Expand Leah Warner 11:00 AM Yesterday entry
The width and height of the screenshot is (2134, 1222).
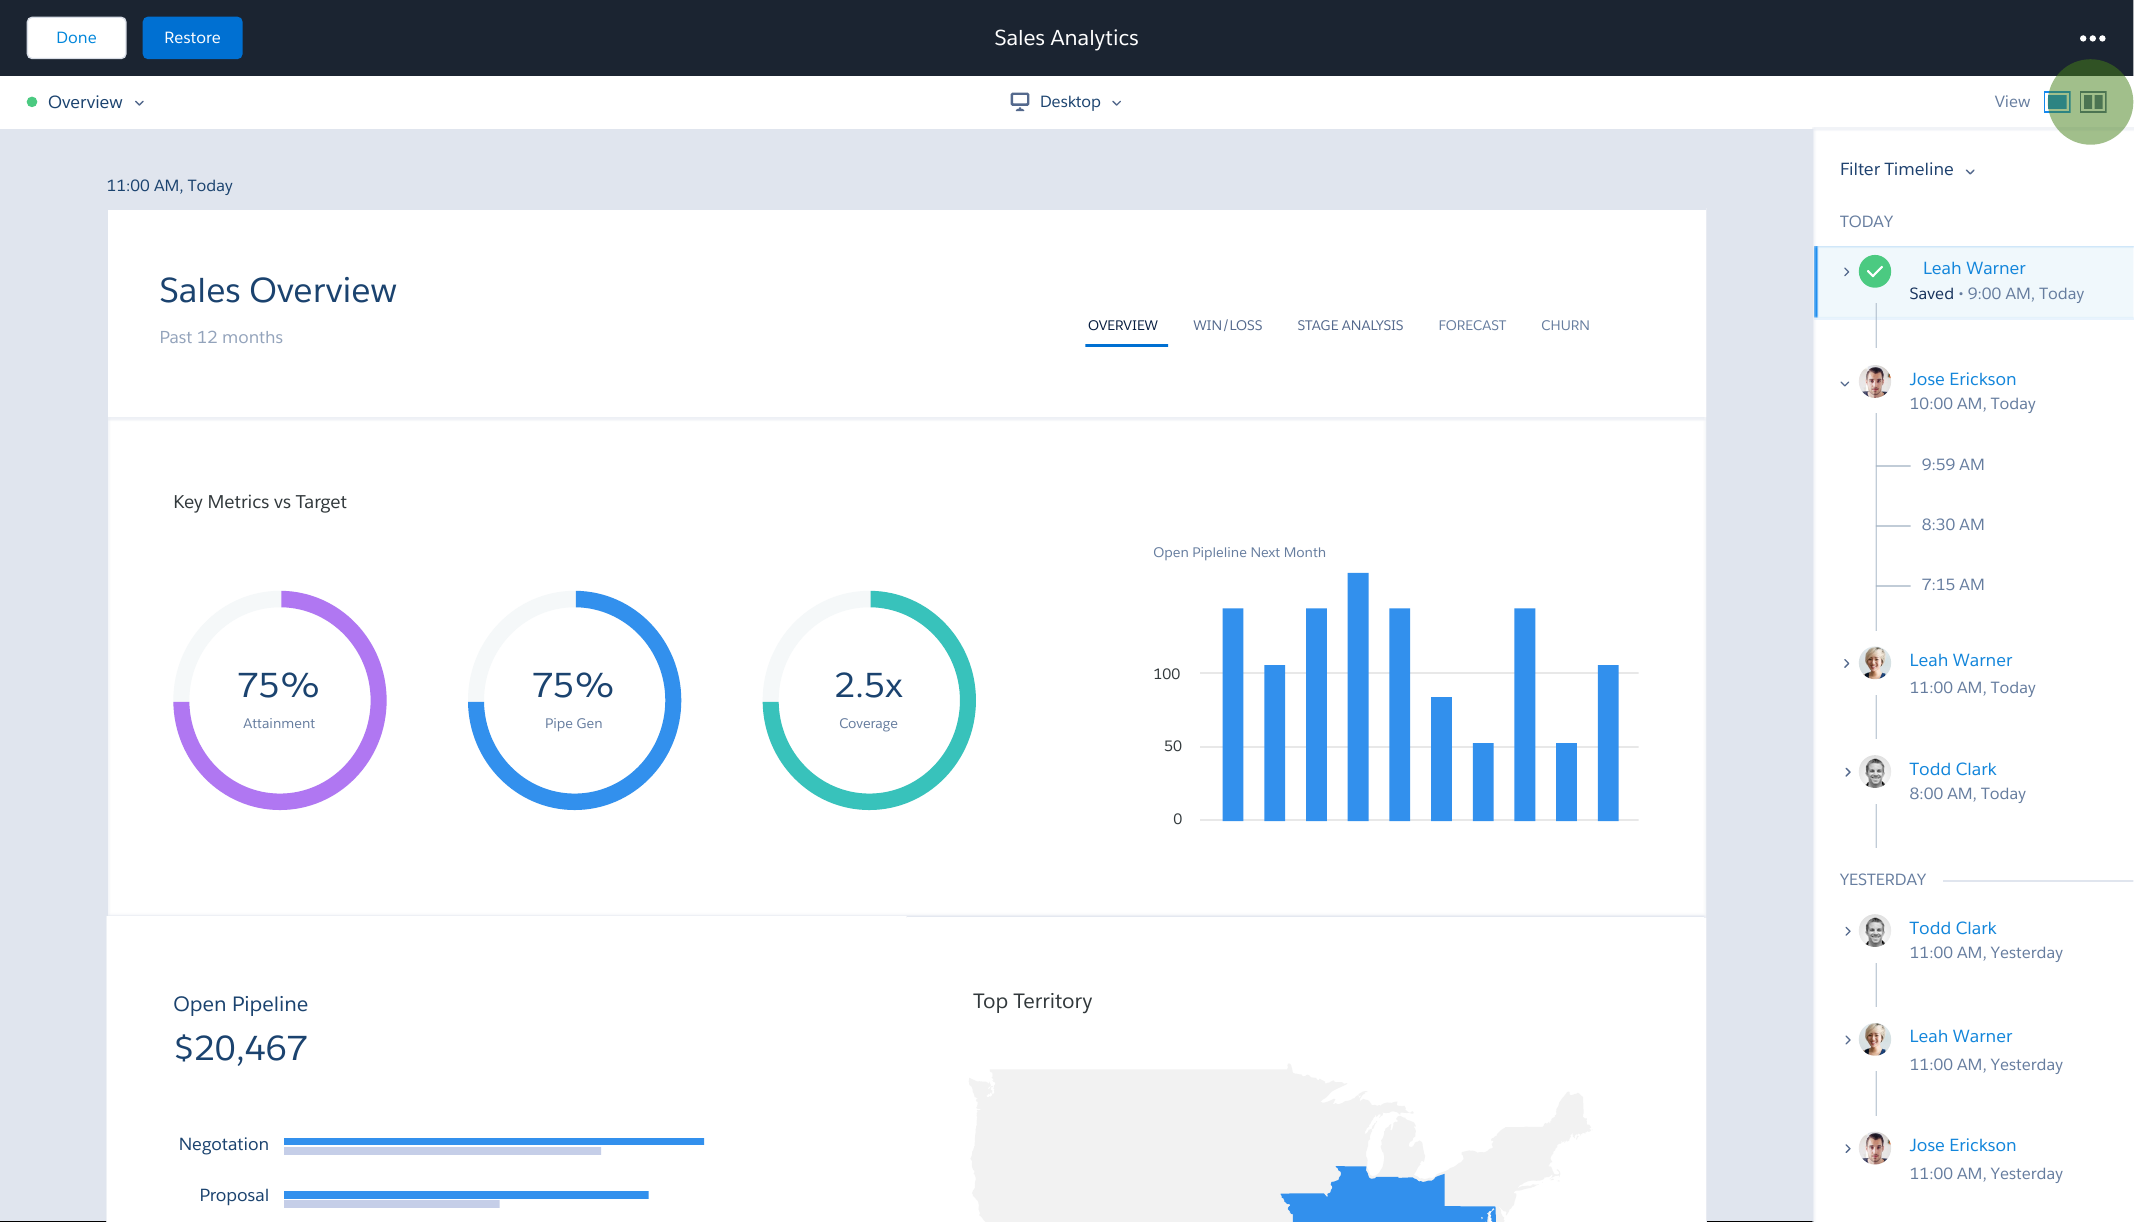point(1847,1040)
